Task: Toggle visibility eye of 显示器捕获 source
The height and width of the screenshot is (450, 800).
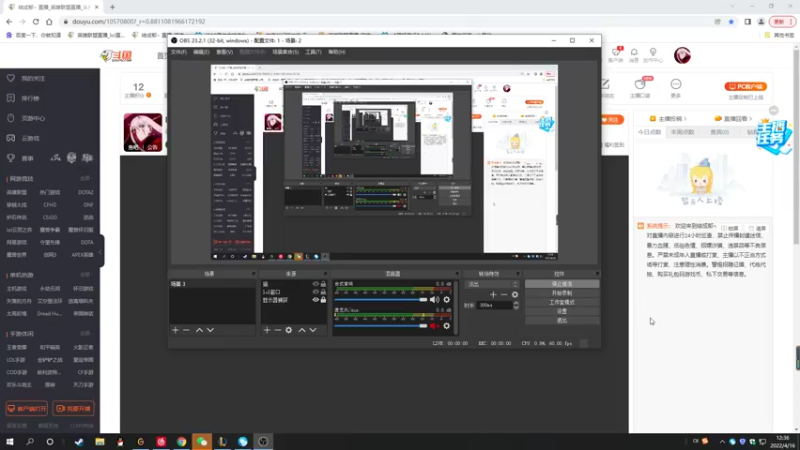Action: (315, 300)
